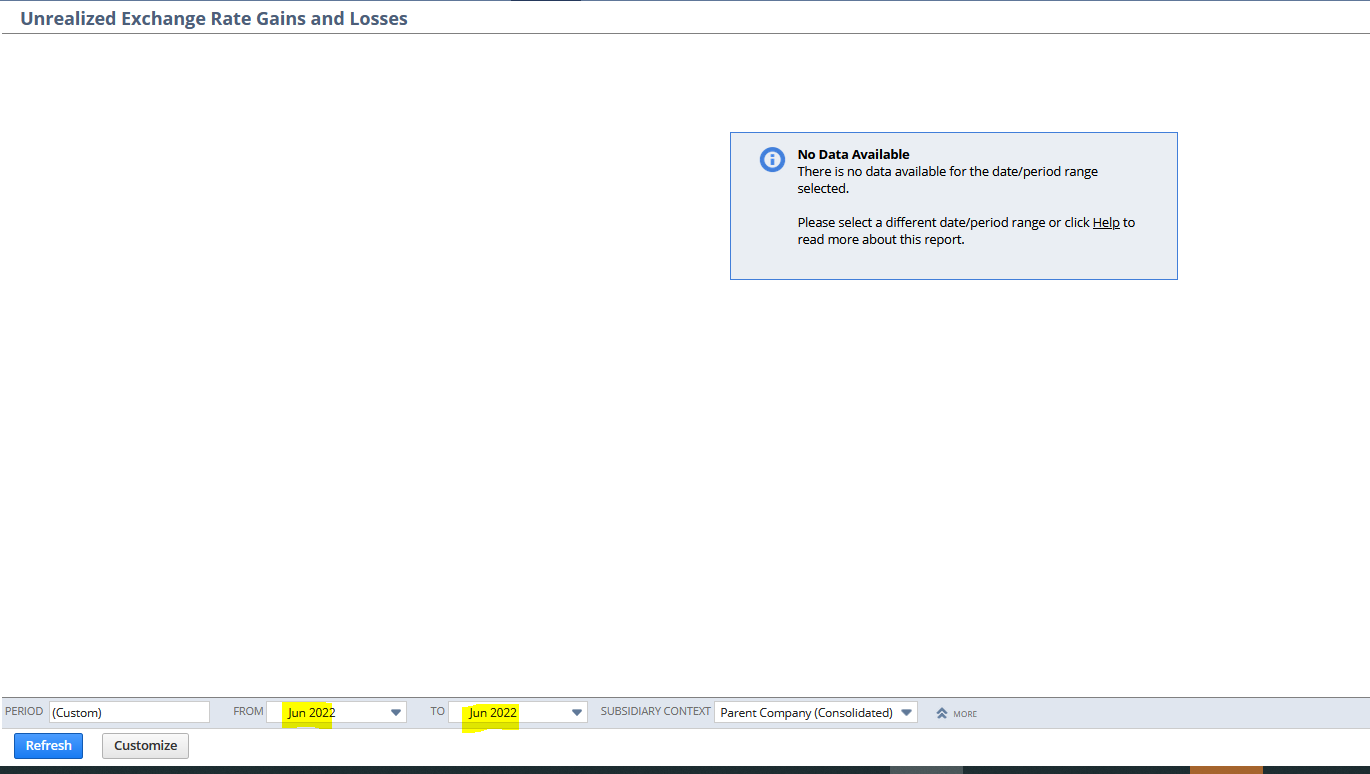Click the Unrealized Exchange Rate Gains and Losses title
This screenshot has height=774, width=1370.
click(x=214, y=18)
